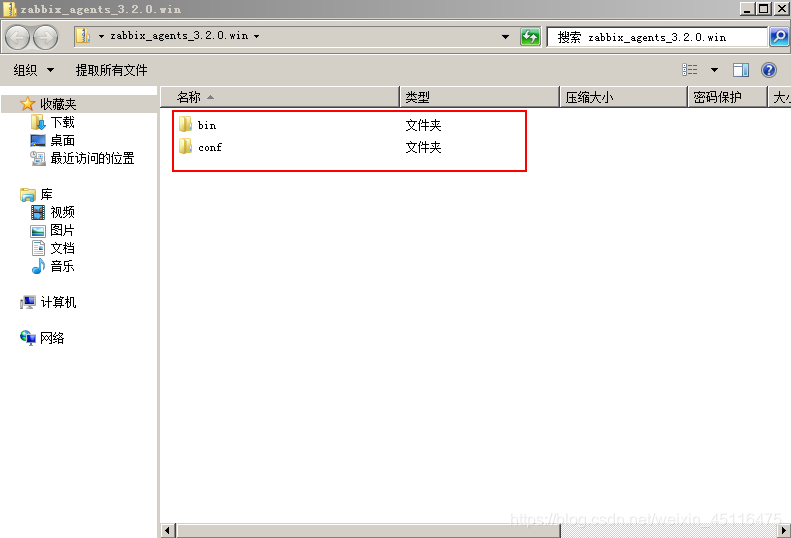This screenshot has height=538, width=791.
Task: Minimize the zabbix_agents window
Action: click(747, 9)
